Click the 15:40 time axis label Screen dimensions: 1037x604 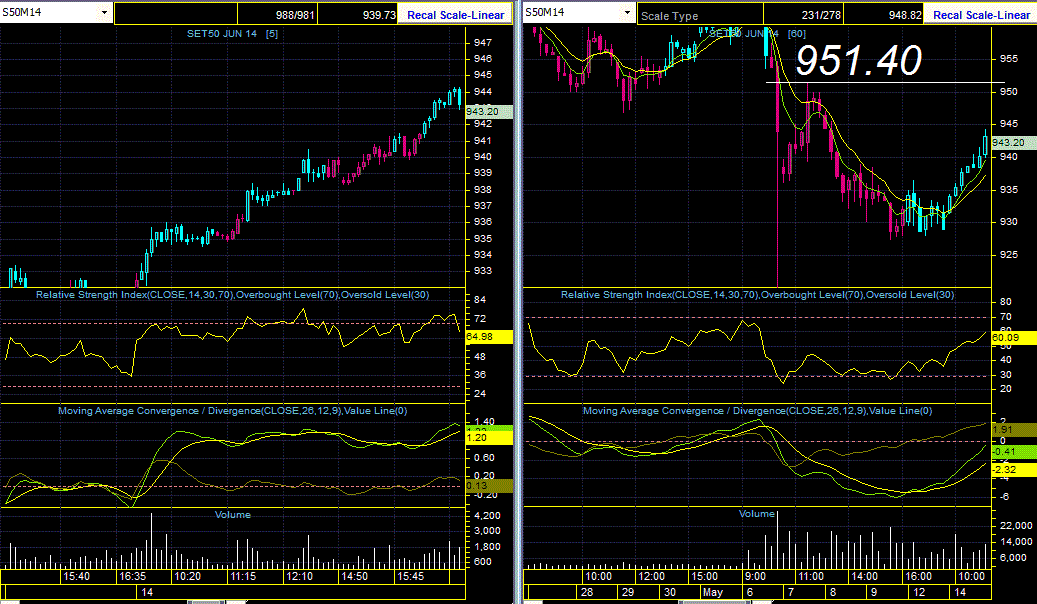[76, 576]
